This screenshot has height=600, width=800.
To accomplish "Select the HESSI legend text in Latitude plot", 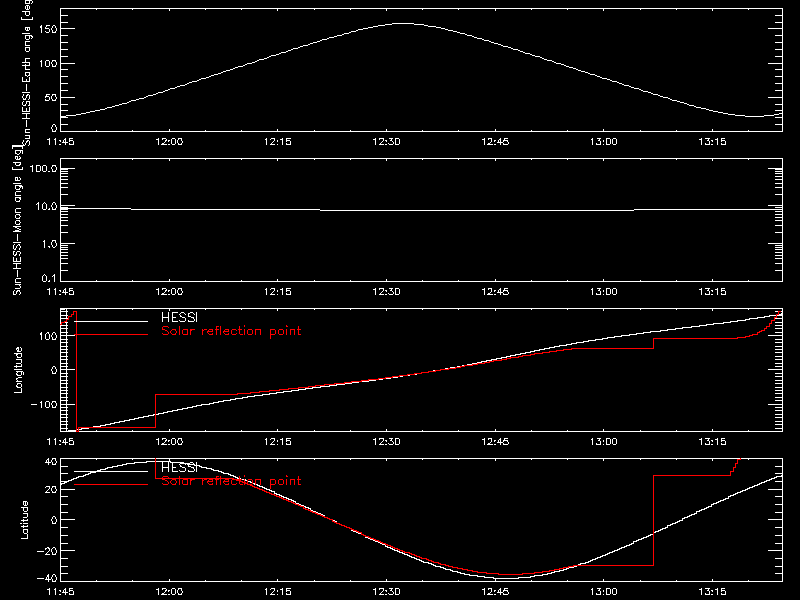I will (x=179, y=467).
